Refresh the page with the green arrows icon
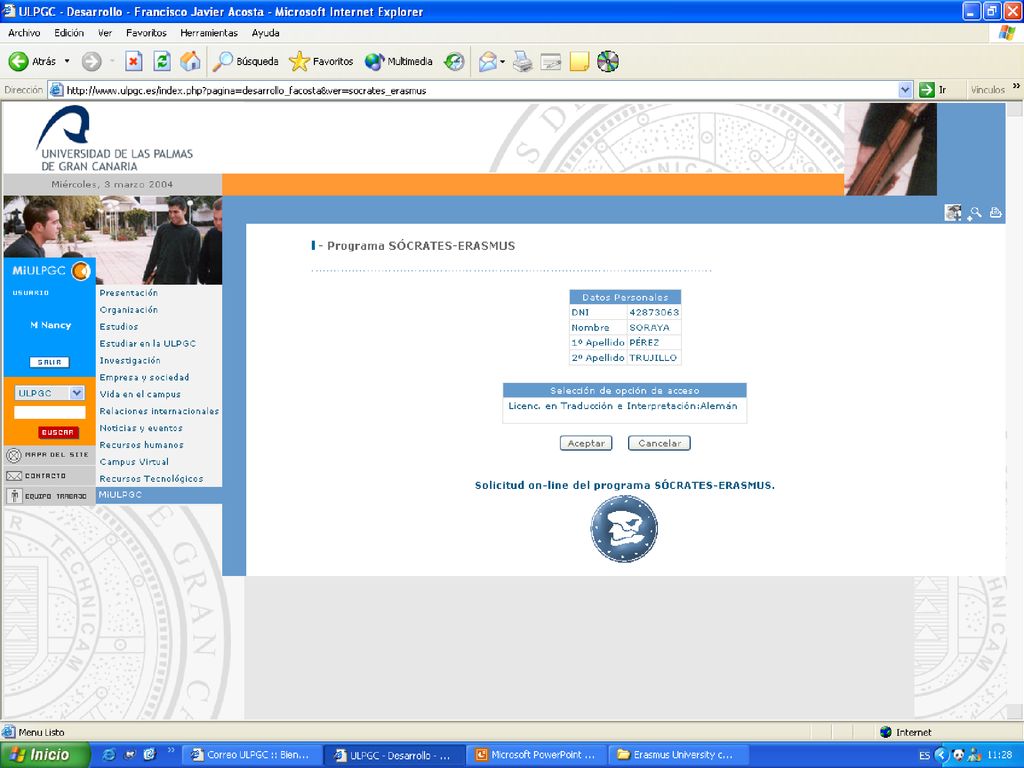This screenshot has width=1024, height=768. coord(162,61)
